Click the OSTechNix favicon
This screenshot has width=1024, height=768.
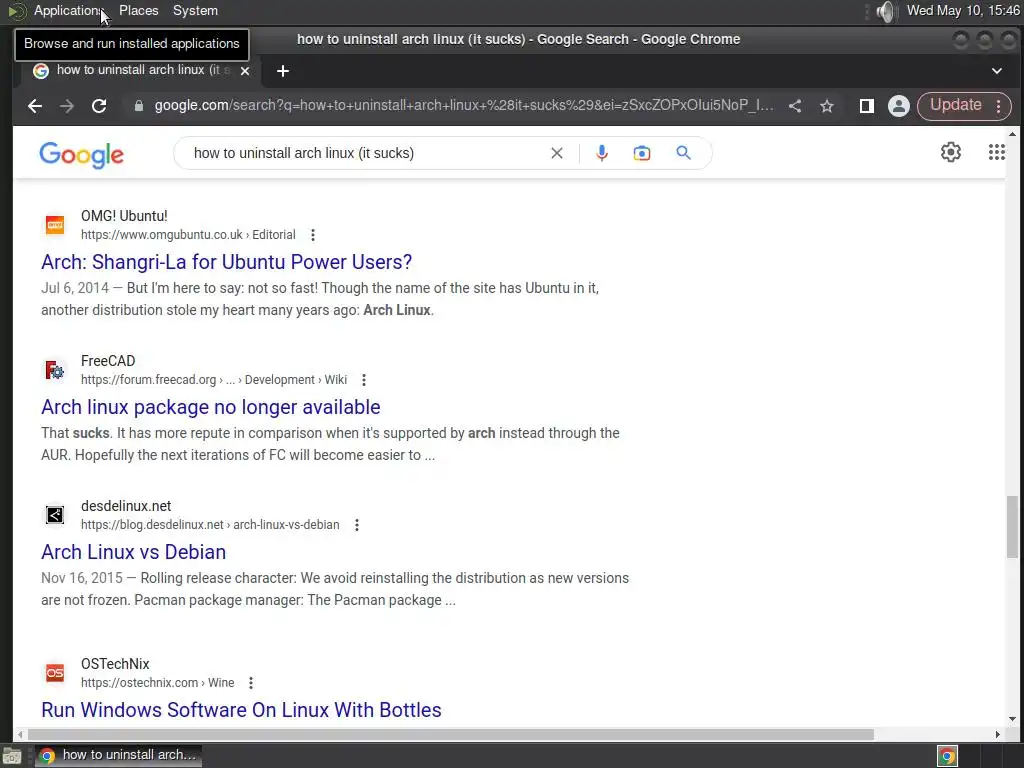click(55, 673)
